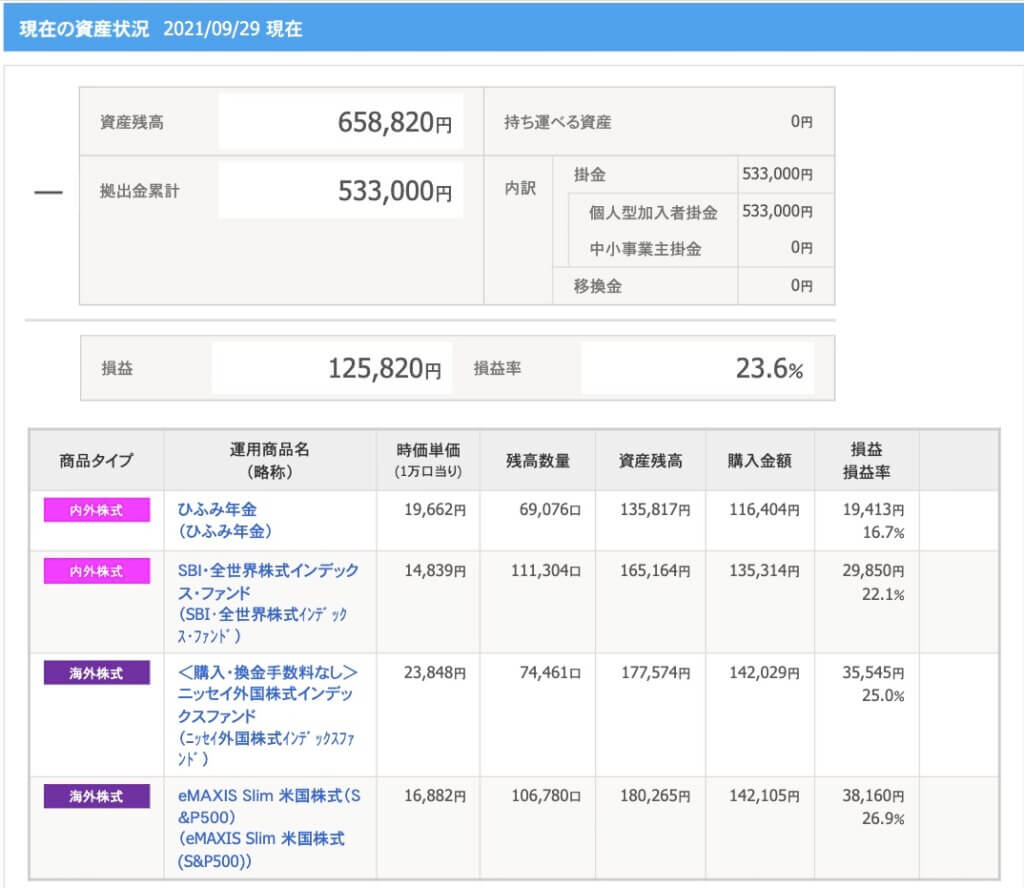
Task: Select the 損益率 value 23.6%
Action: tap(769, 368)
